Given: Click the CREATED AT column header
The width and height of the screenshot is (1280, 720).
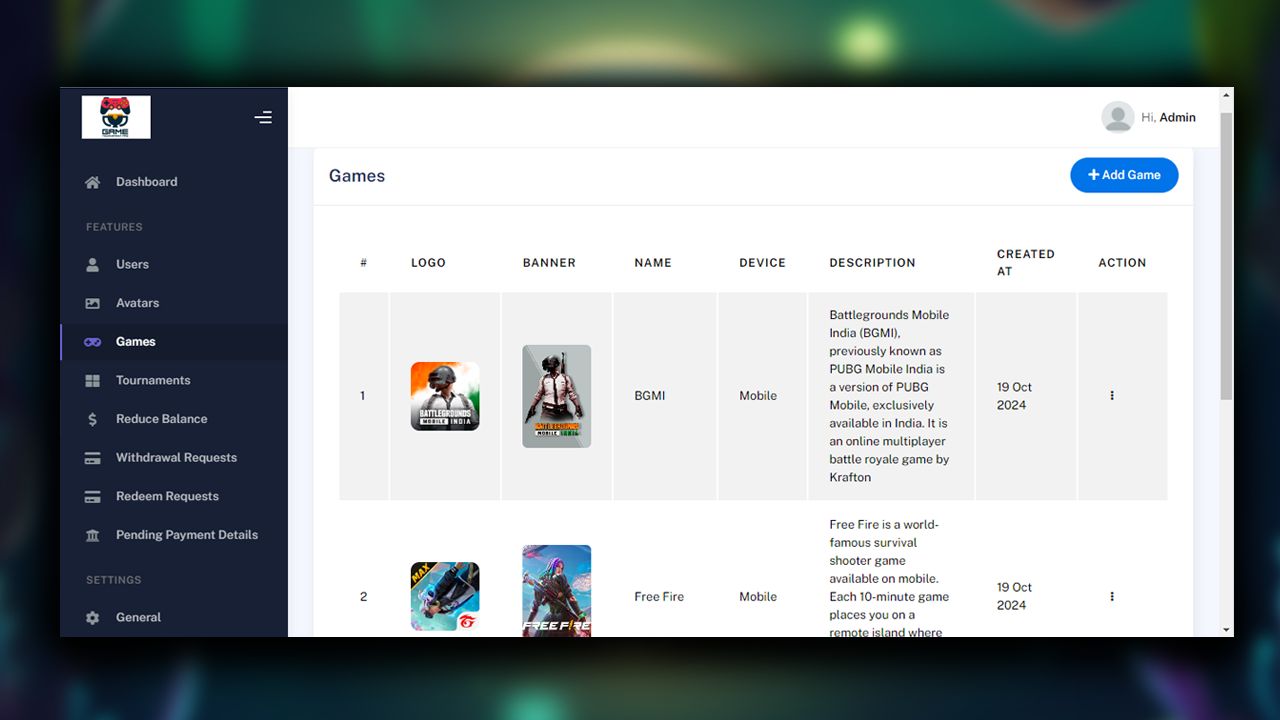Looking at the screenshot, I should 1026,263.
